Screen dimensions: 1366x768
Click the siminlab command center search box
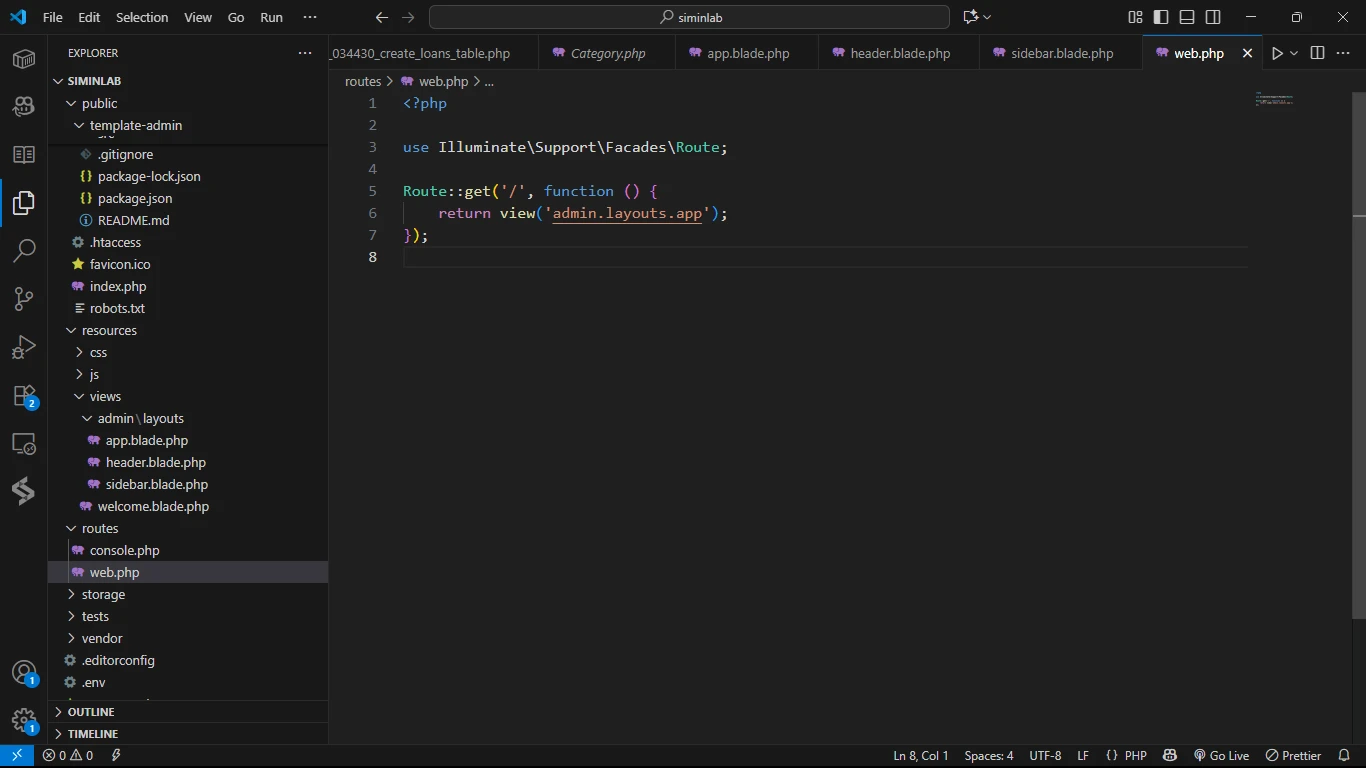point(689,17)
